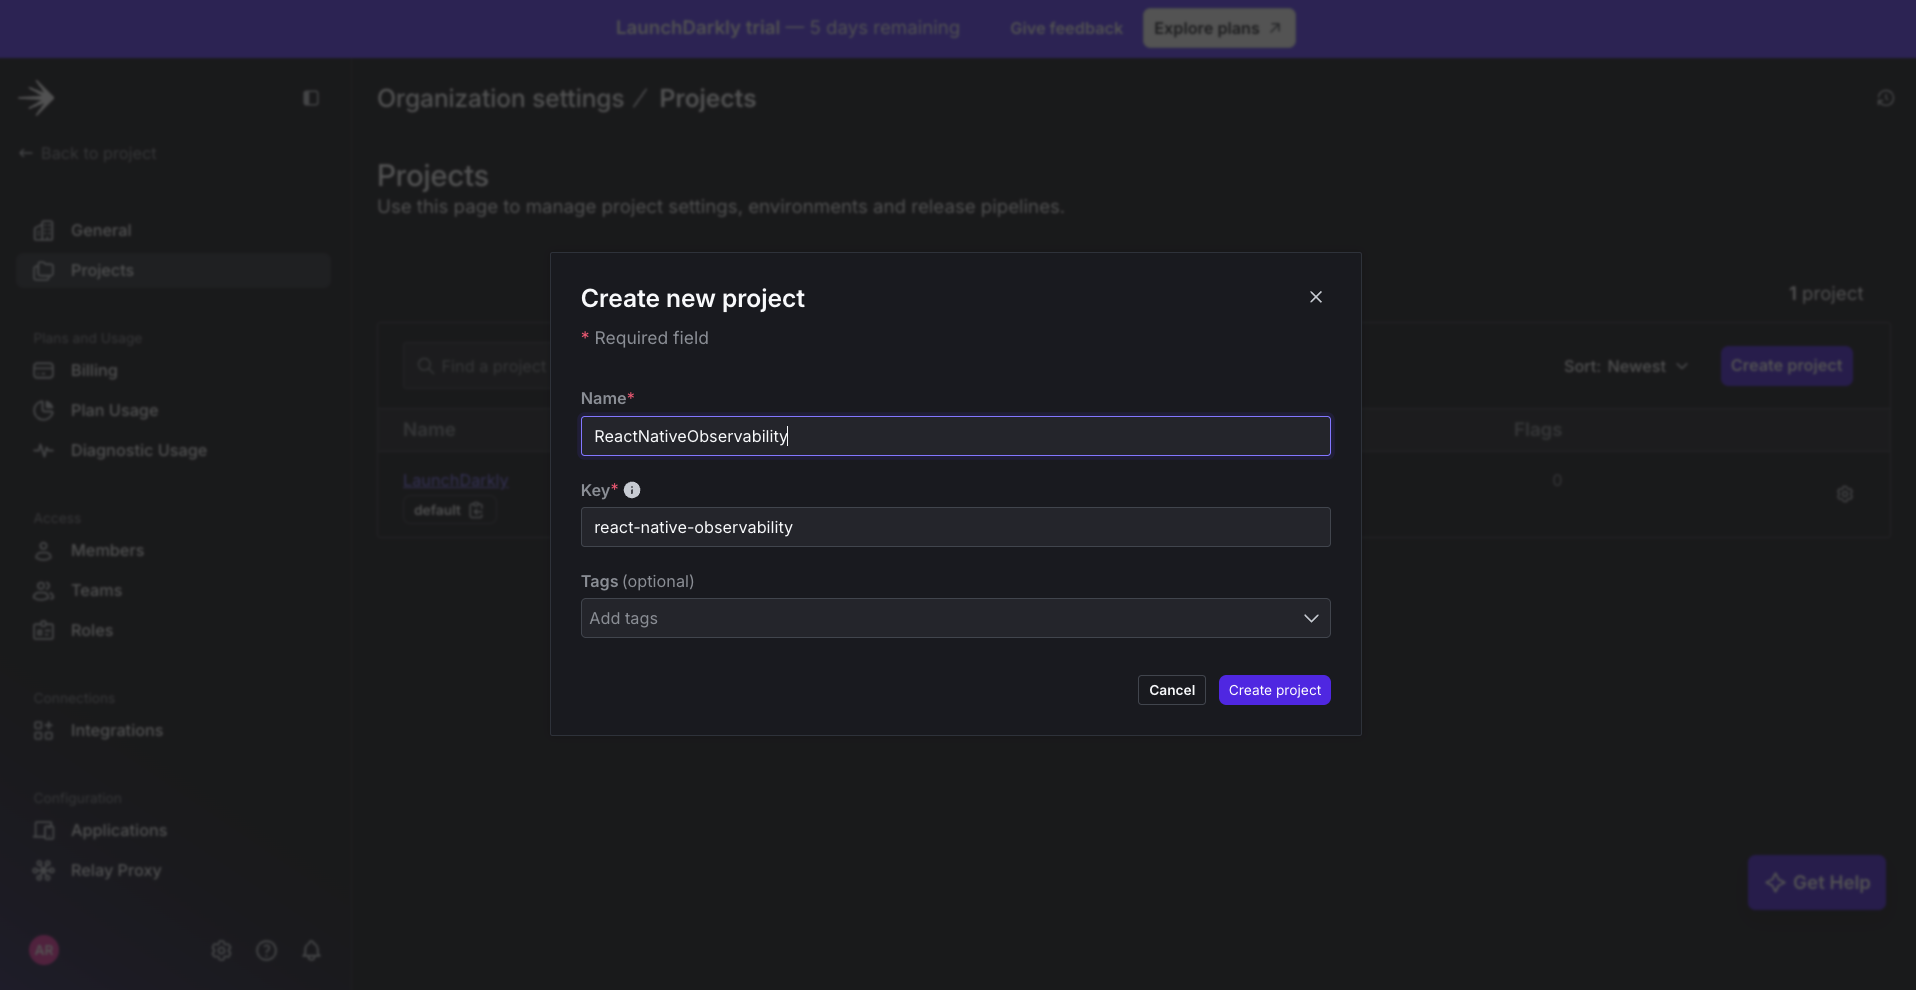Click the Diagnostic Usage icon
This screenshot has height=990, width=1916.
click(44, 450)
